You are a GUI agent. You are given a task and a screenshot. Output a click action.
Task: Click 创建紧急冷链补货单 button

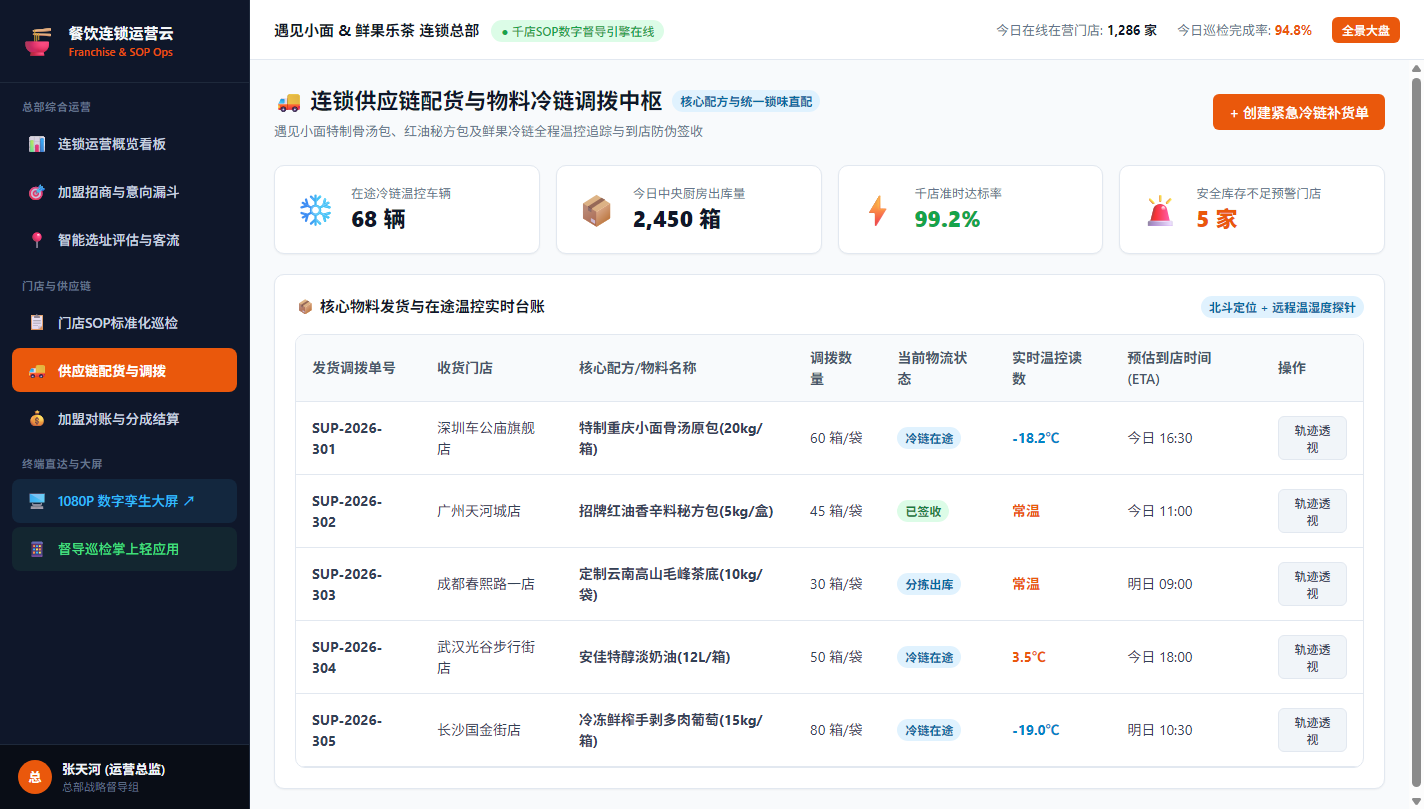click(x=1298, y=112)
